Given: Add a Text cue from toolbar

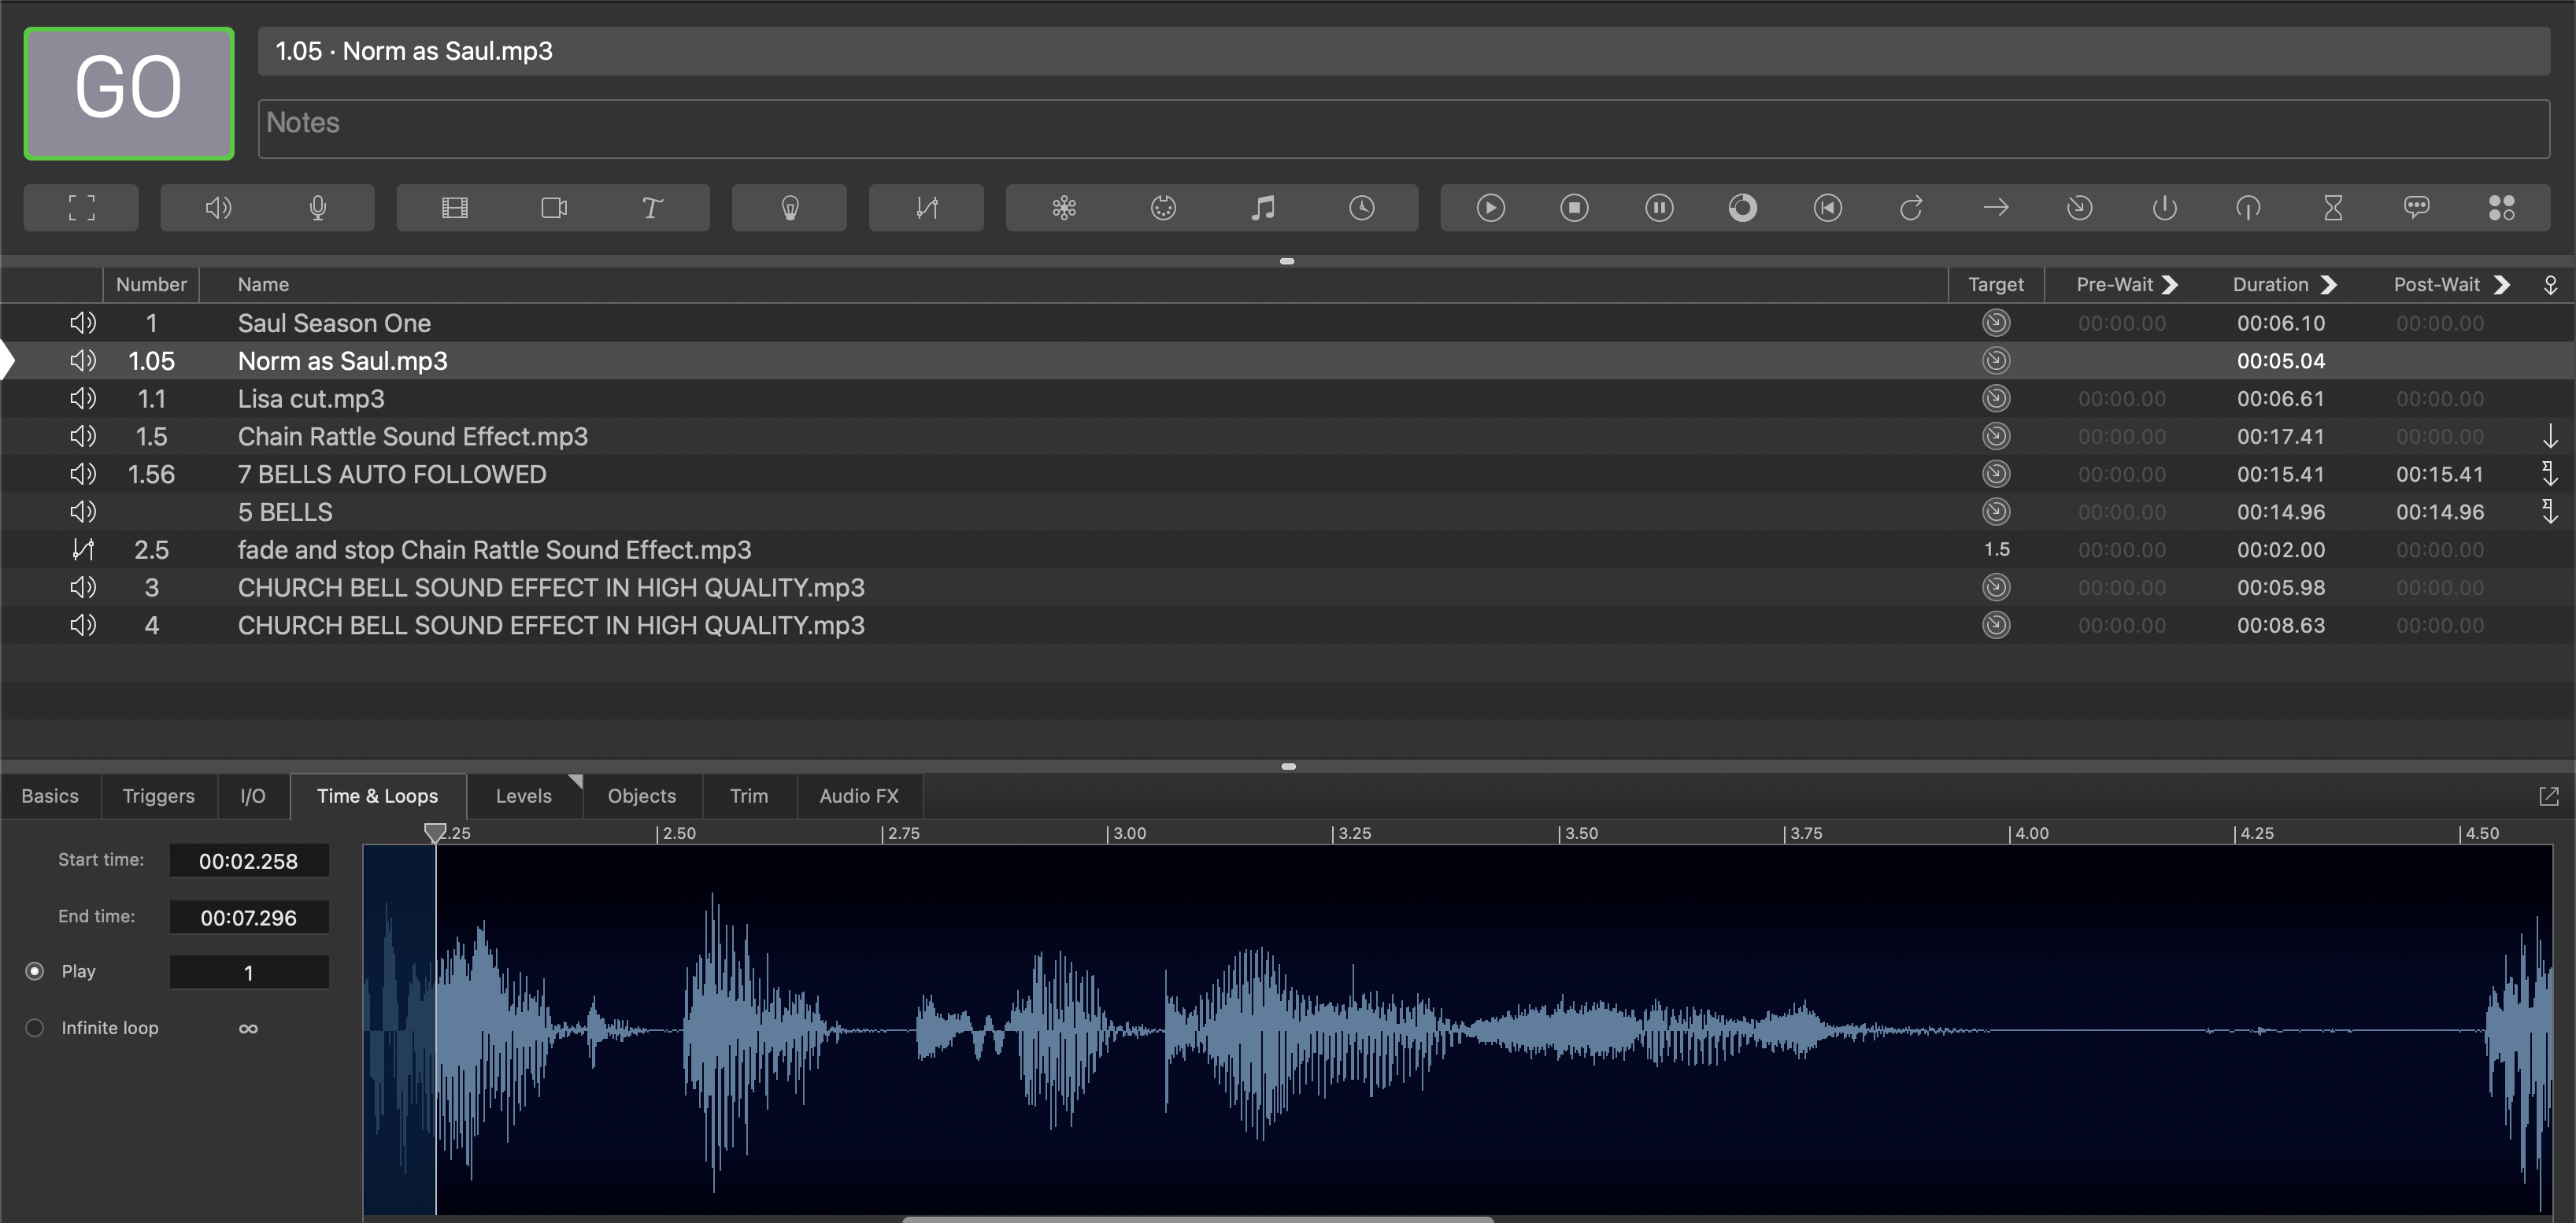Looking at the screenshot, I should tap(652, 207).
